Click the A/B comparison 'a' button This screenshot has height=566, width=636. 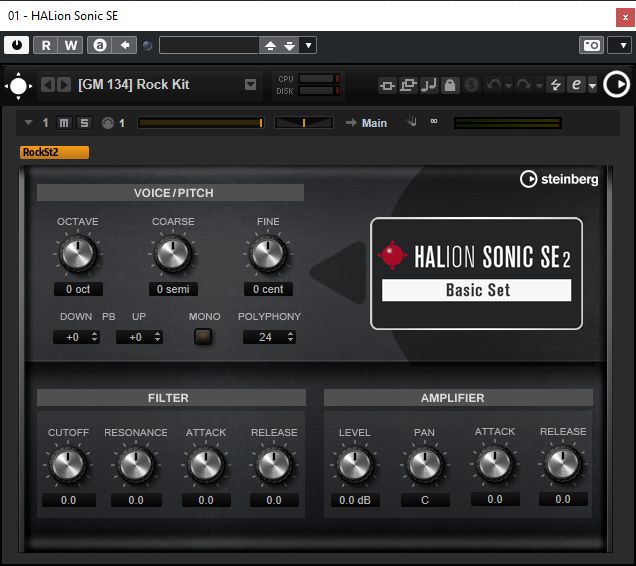100,45
